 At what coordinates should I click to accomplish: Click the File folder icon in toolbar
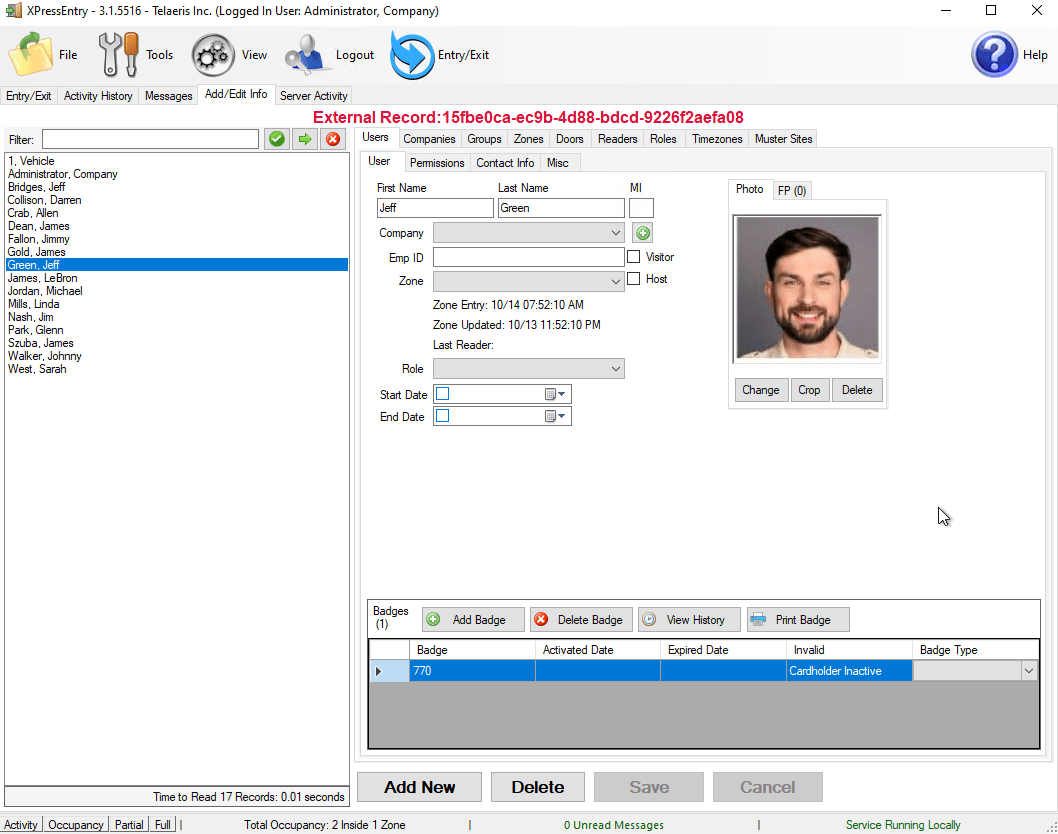tap(31, 55)
